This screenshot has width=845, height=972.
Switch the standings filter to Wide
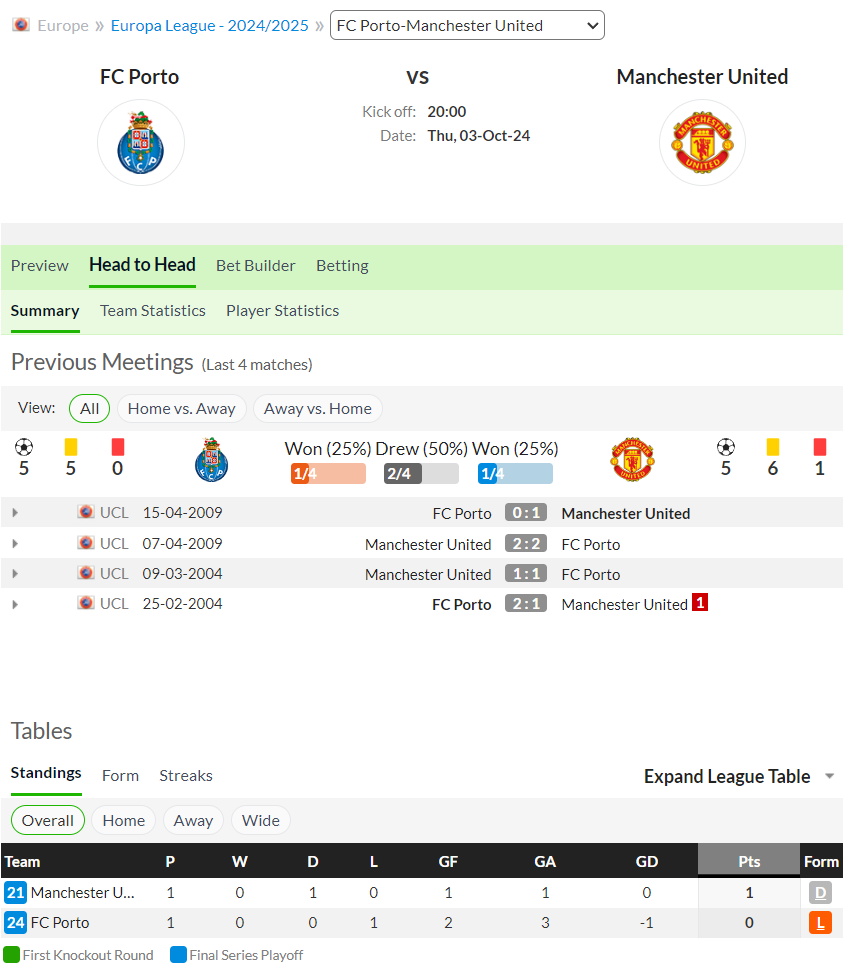[x=260, y=821]
